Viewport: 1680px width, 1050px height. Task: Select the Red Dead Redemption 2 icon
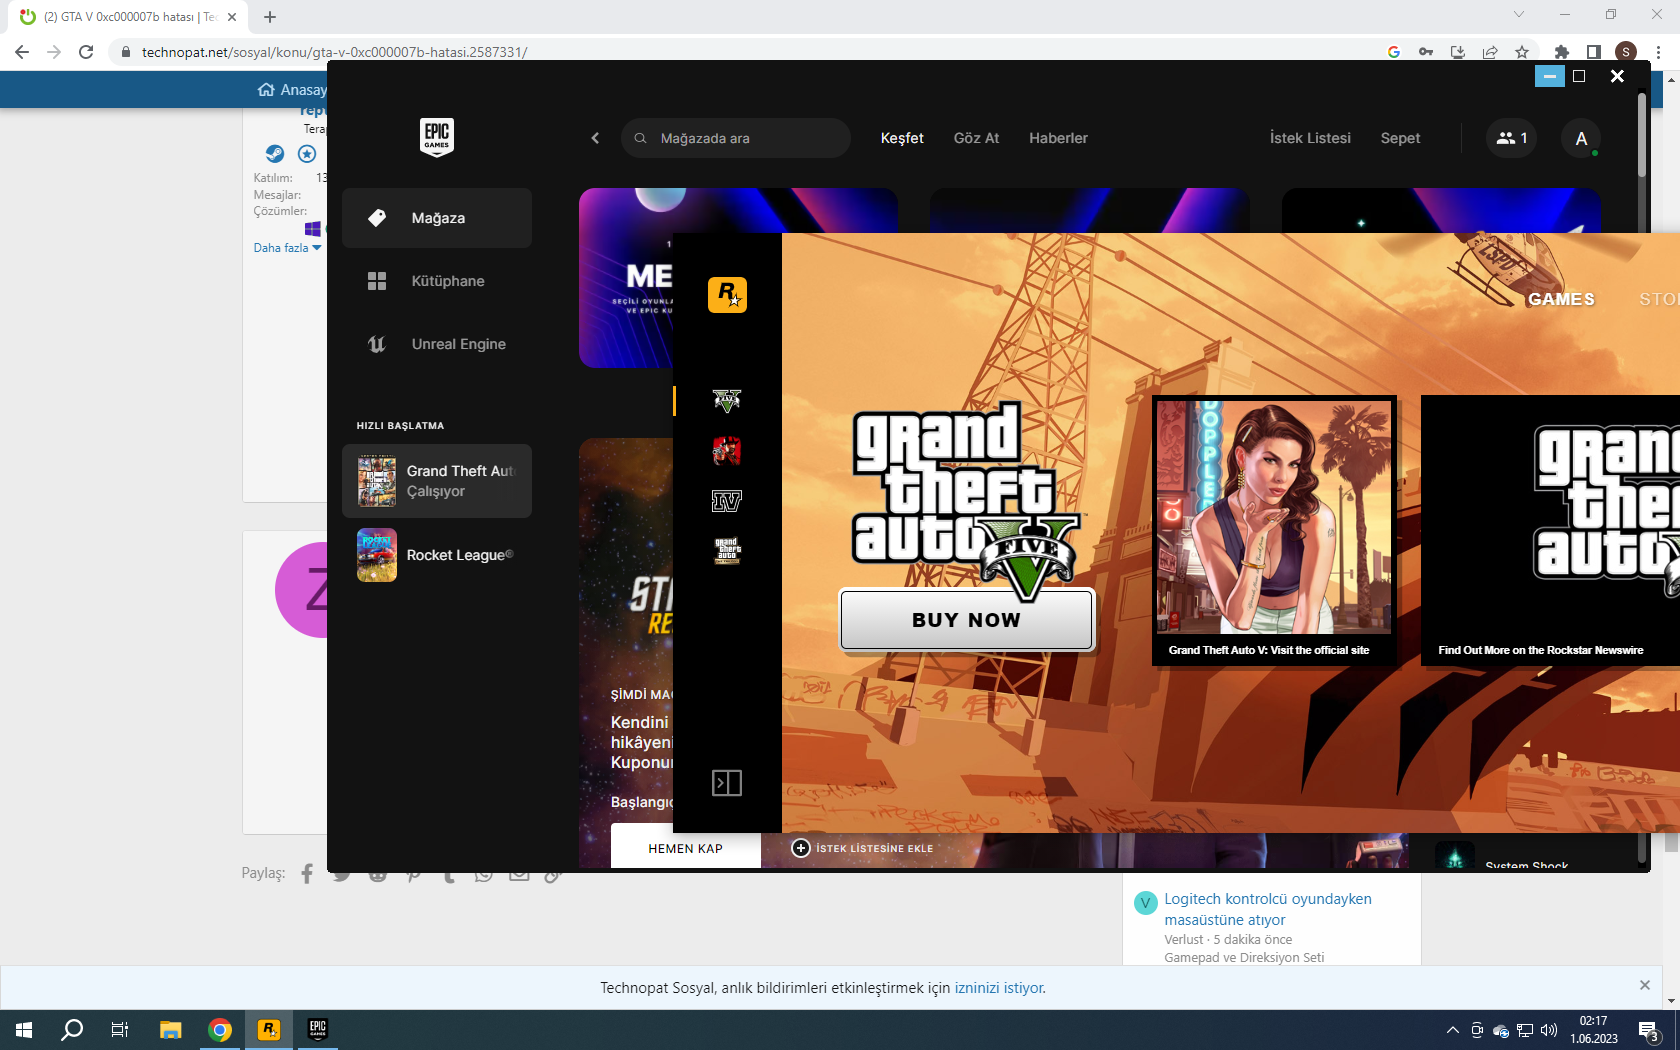click(x=727, y=451)
